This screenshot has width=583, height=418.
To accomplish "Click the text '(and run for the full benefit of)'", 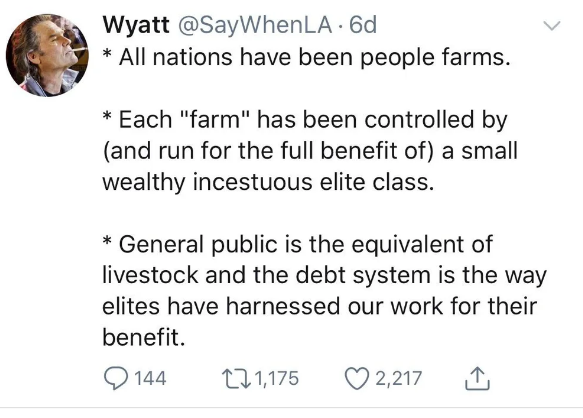I will pos(268,151).
